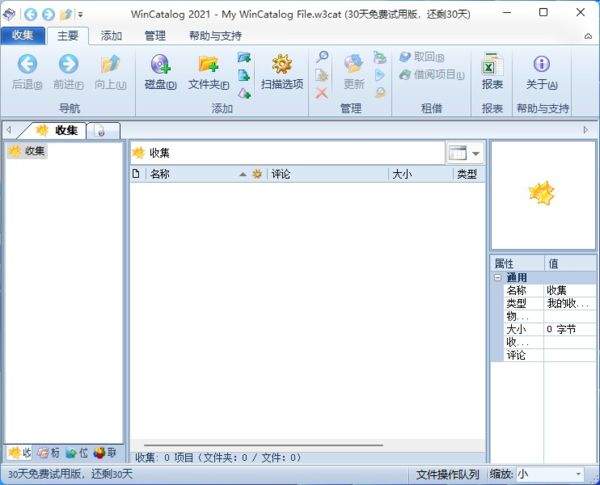Click quick access back arrow in title bar
Screen dimensions: 600x485
point(31,15)
